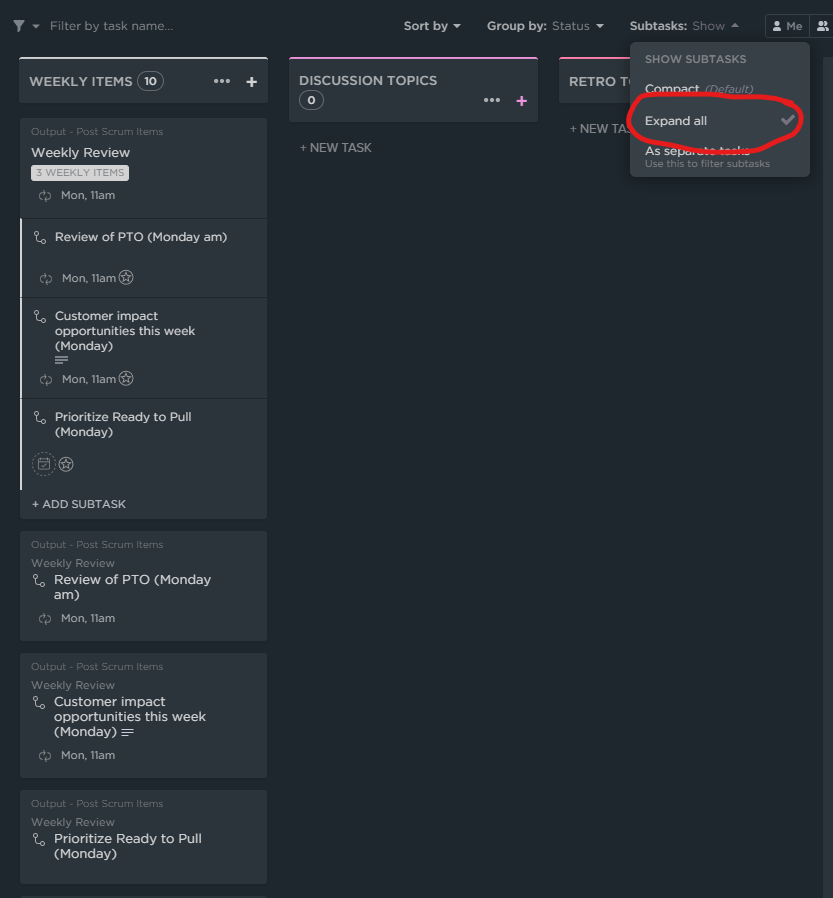The image size is (833, 898).
Task: Open Discussion Topics column ellipsis menu
Action: (491, 101)
